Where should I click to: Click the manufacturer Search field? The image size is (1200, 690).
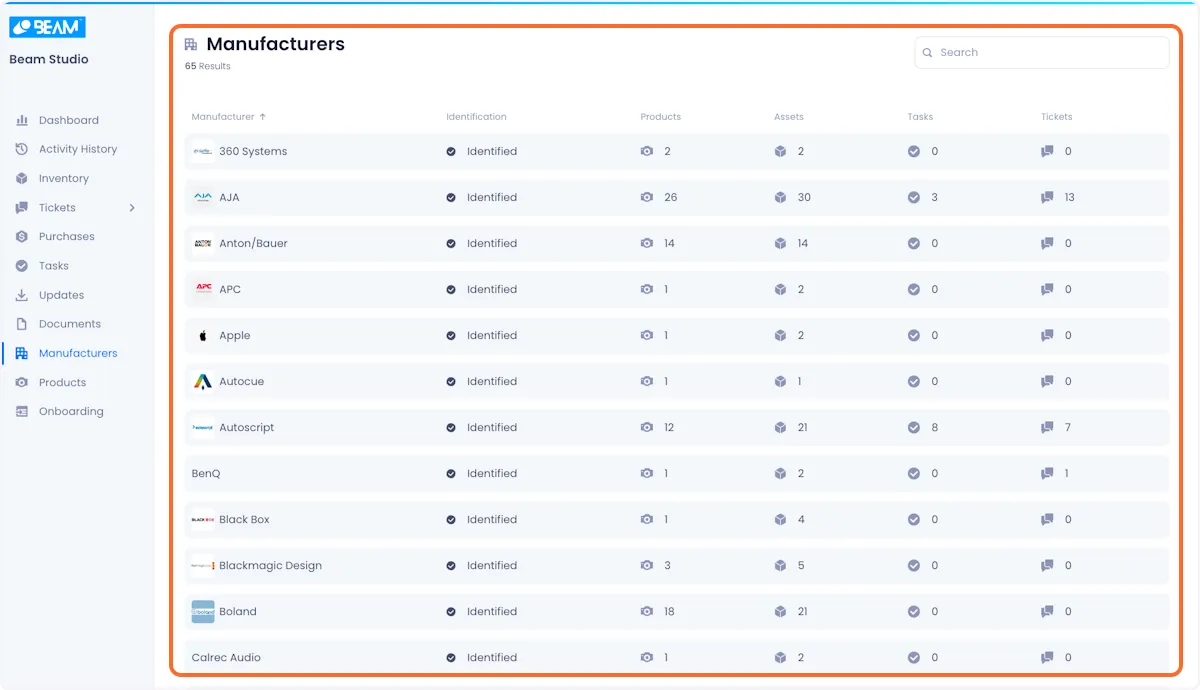tap(1042, 52)
